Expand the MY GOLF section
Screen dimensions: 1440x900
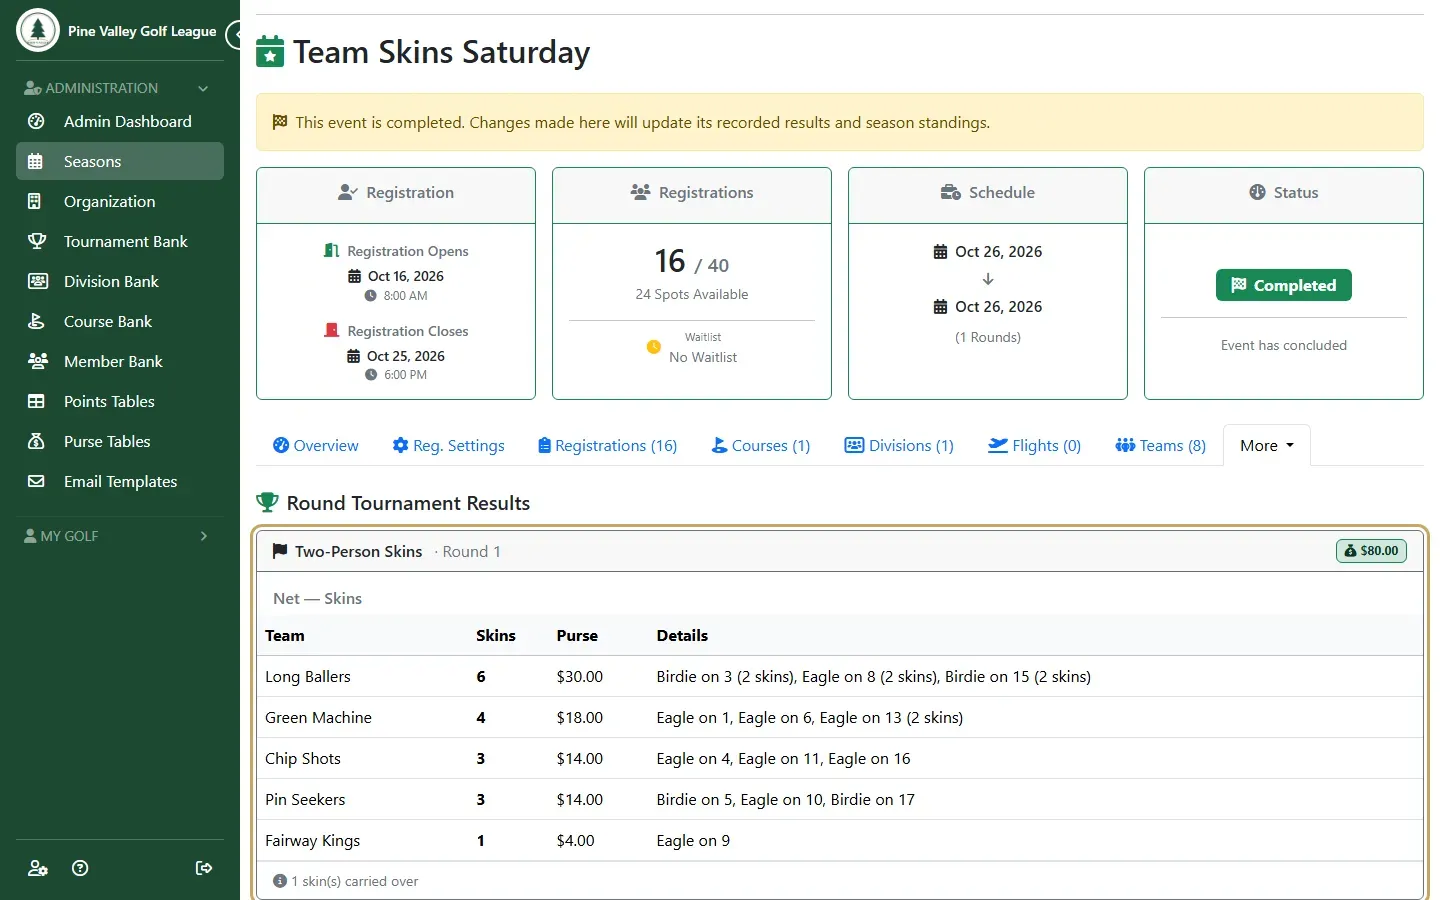tap(120, 536)
